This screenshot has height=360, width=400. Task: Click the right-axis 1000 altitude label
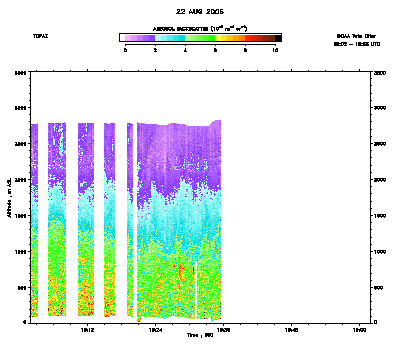(380, 252)
